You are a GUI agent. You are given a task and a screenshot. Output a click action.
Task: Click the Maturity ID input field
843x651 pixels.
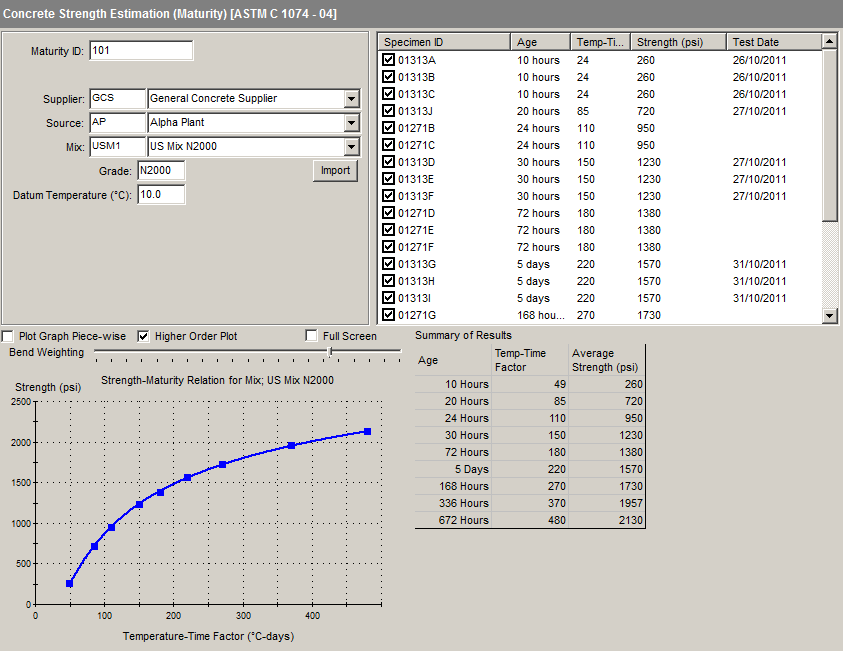141,51
